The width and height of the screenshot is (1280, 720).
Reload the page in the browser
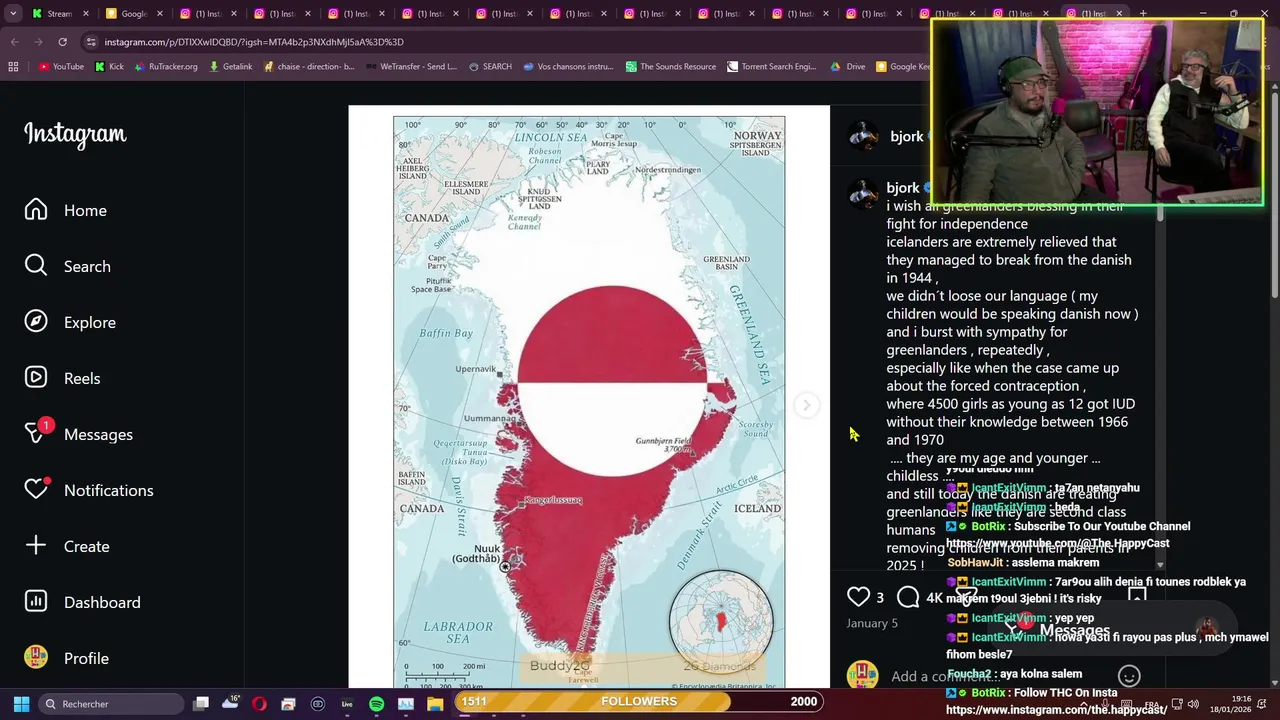coord(62,42)
